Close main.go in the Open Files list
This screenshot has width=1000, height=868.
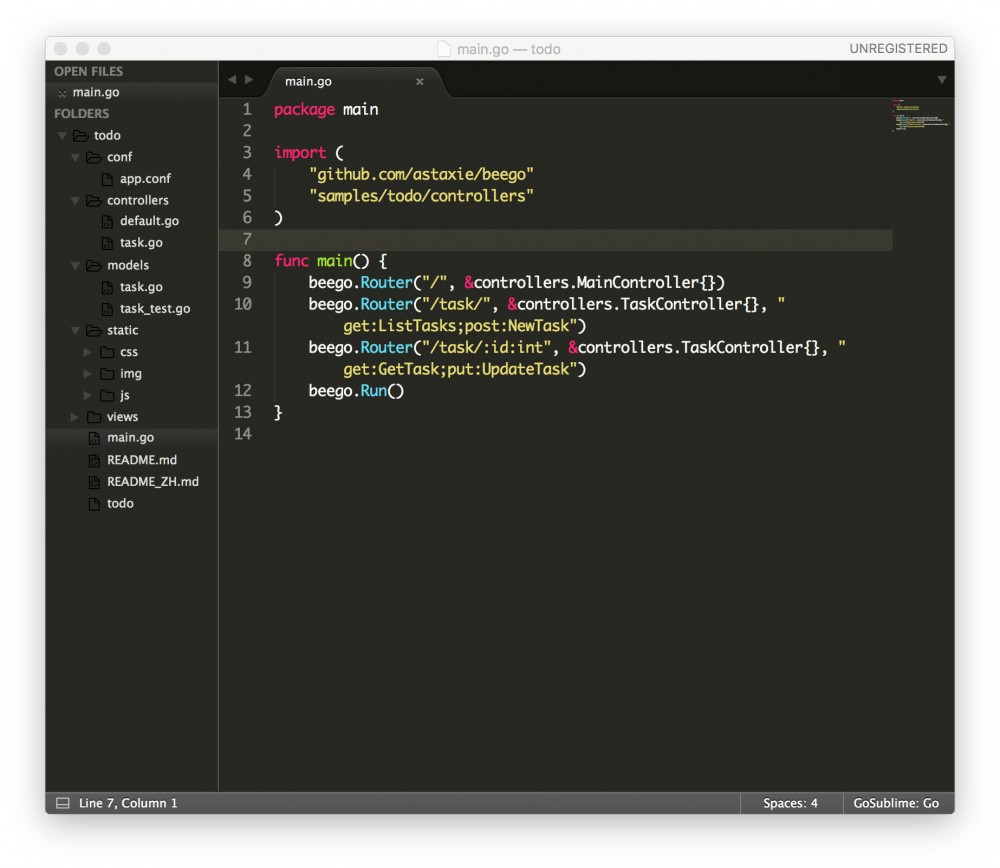pyautogui.click(x=62, y=94)
